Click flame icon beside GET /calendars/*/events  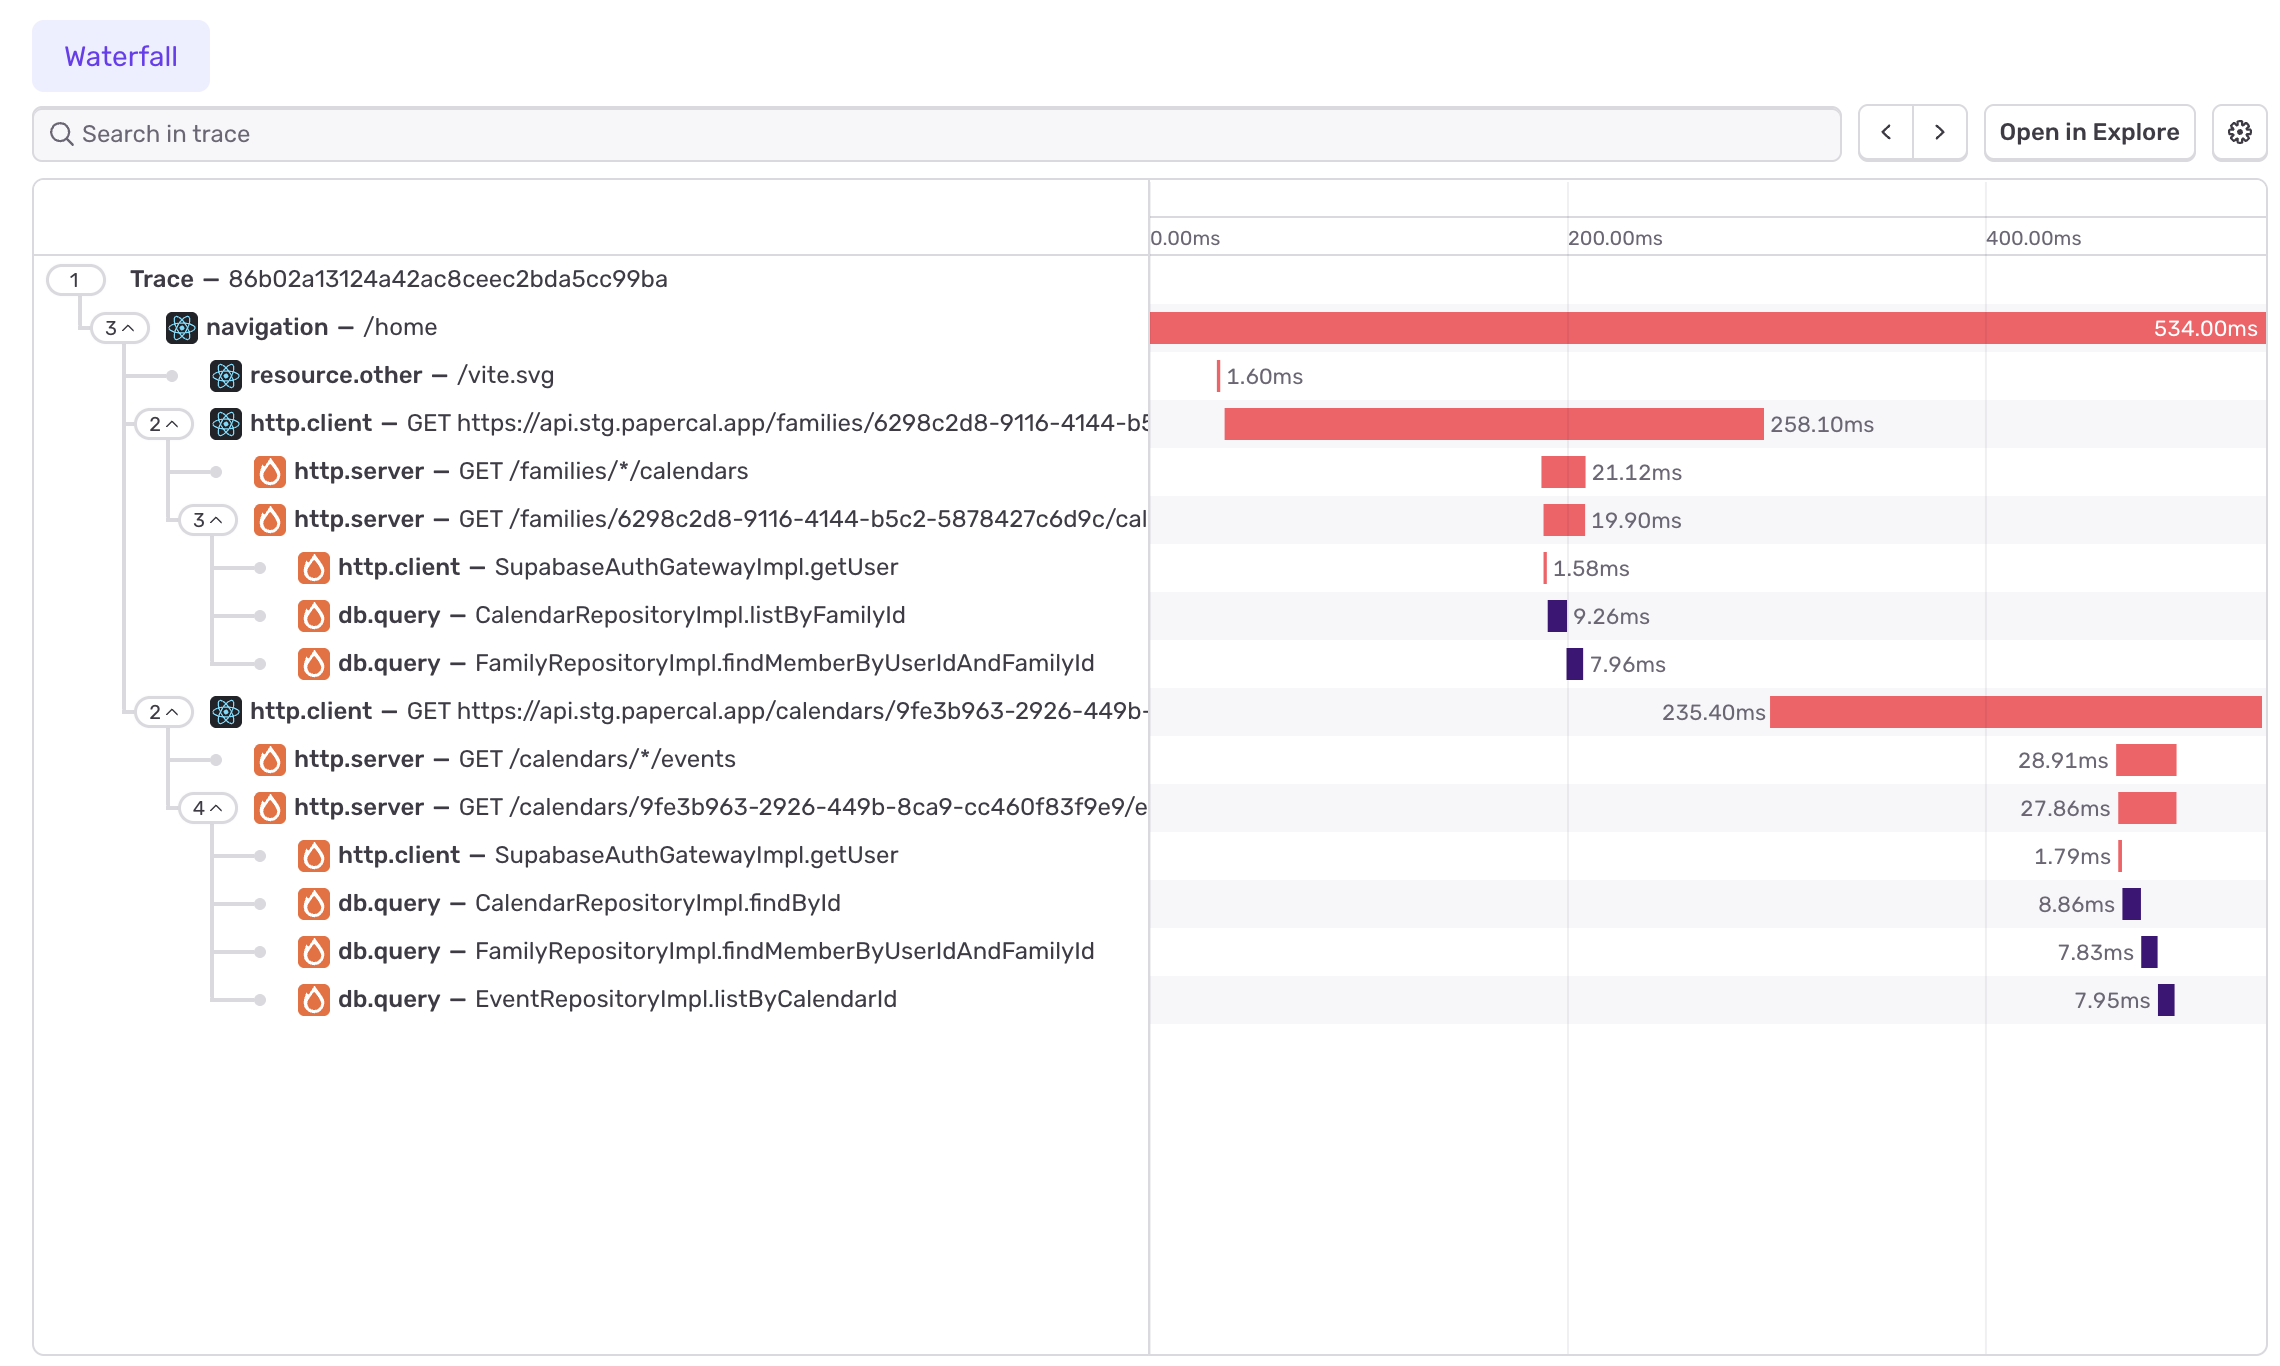tap(270, 760)
